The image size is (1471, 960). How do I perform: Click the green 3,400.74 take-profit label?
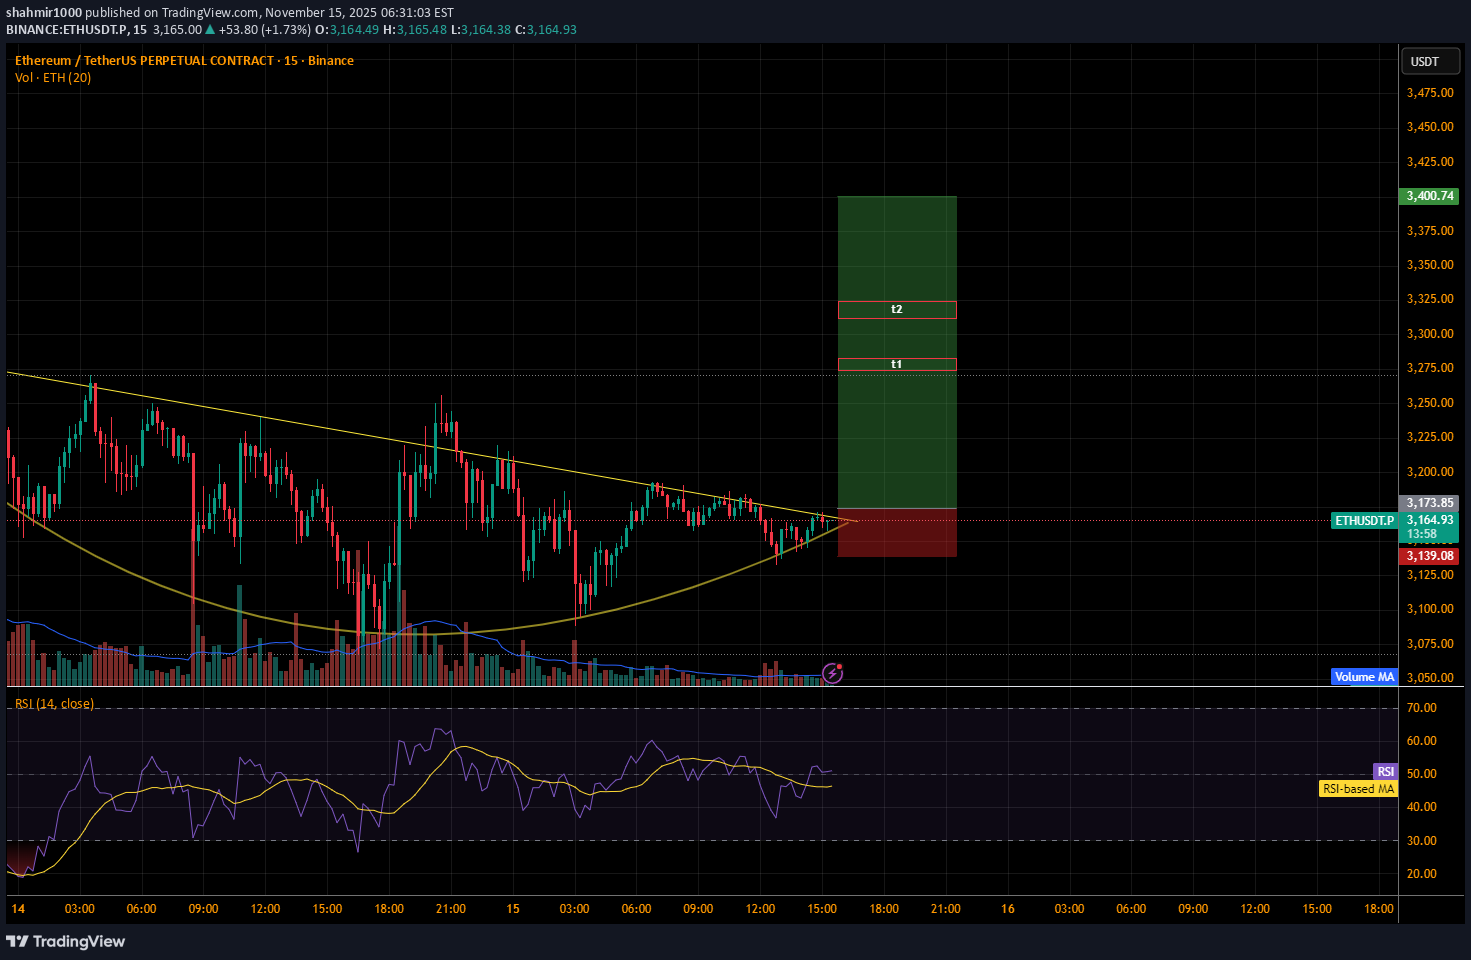point(1430,196)
